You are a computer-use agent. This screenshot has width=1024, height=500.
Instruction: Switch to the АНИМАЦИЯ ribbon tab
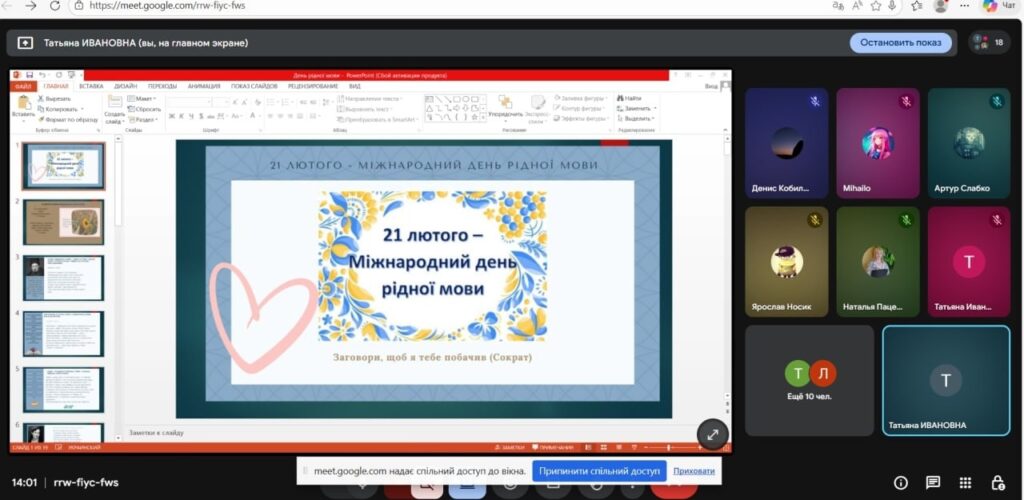coord(204,86)
